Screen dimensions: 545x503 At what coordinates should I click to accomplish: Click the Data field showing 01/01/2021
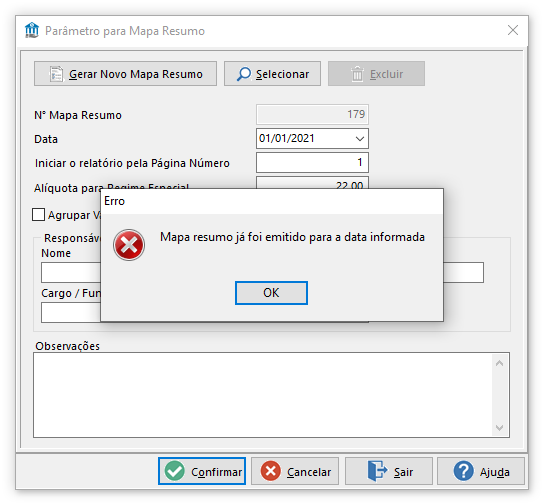pyautogui.click(x=312, y=139)
